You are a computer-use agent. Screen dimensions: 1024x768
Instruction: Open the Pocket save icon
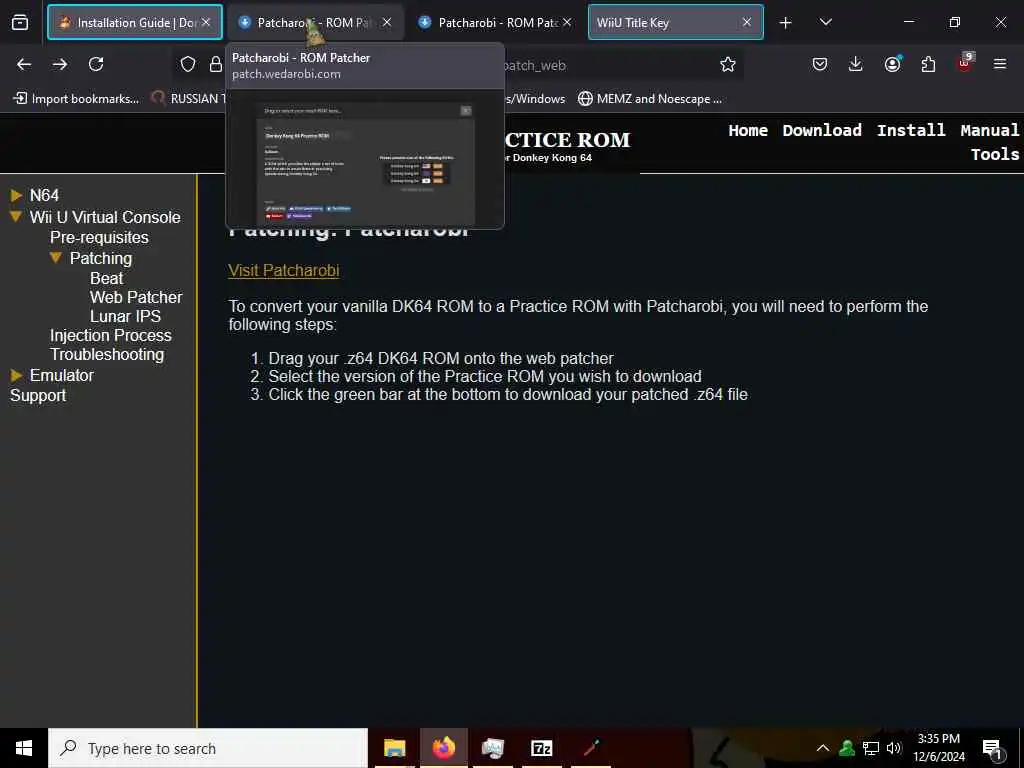820,64
